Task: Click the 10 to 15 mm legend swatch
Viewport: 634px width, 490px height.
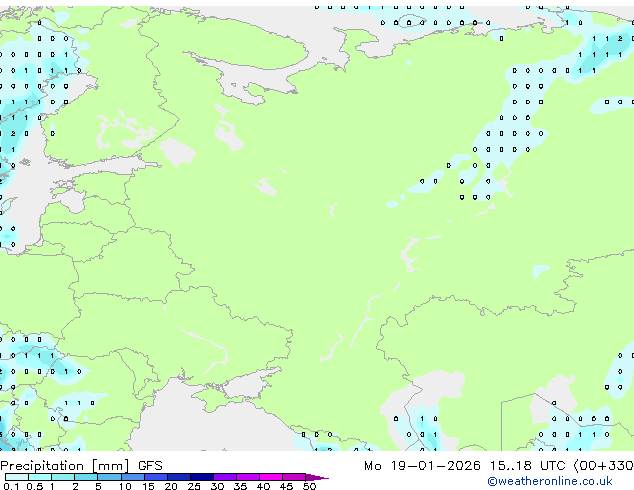Action: pos(132,477)
